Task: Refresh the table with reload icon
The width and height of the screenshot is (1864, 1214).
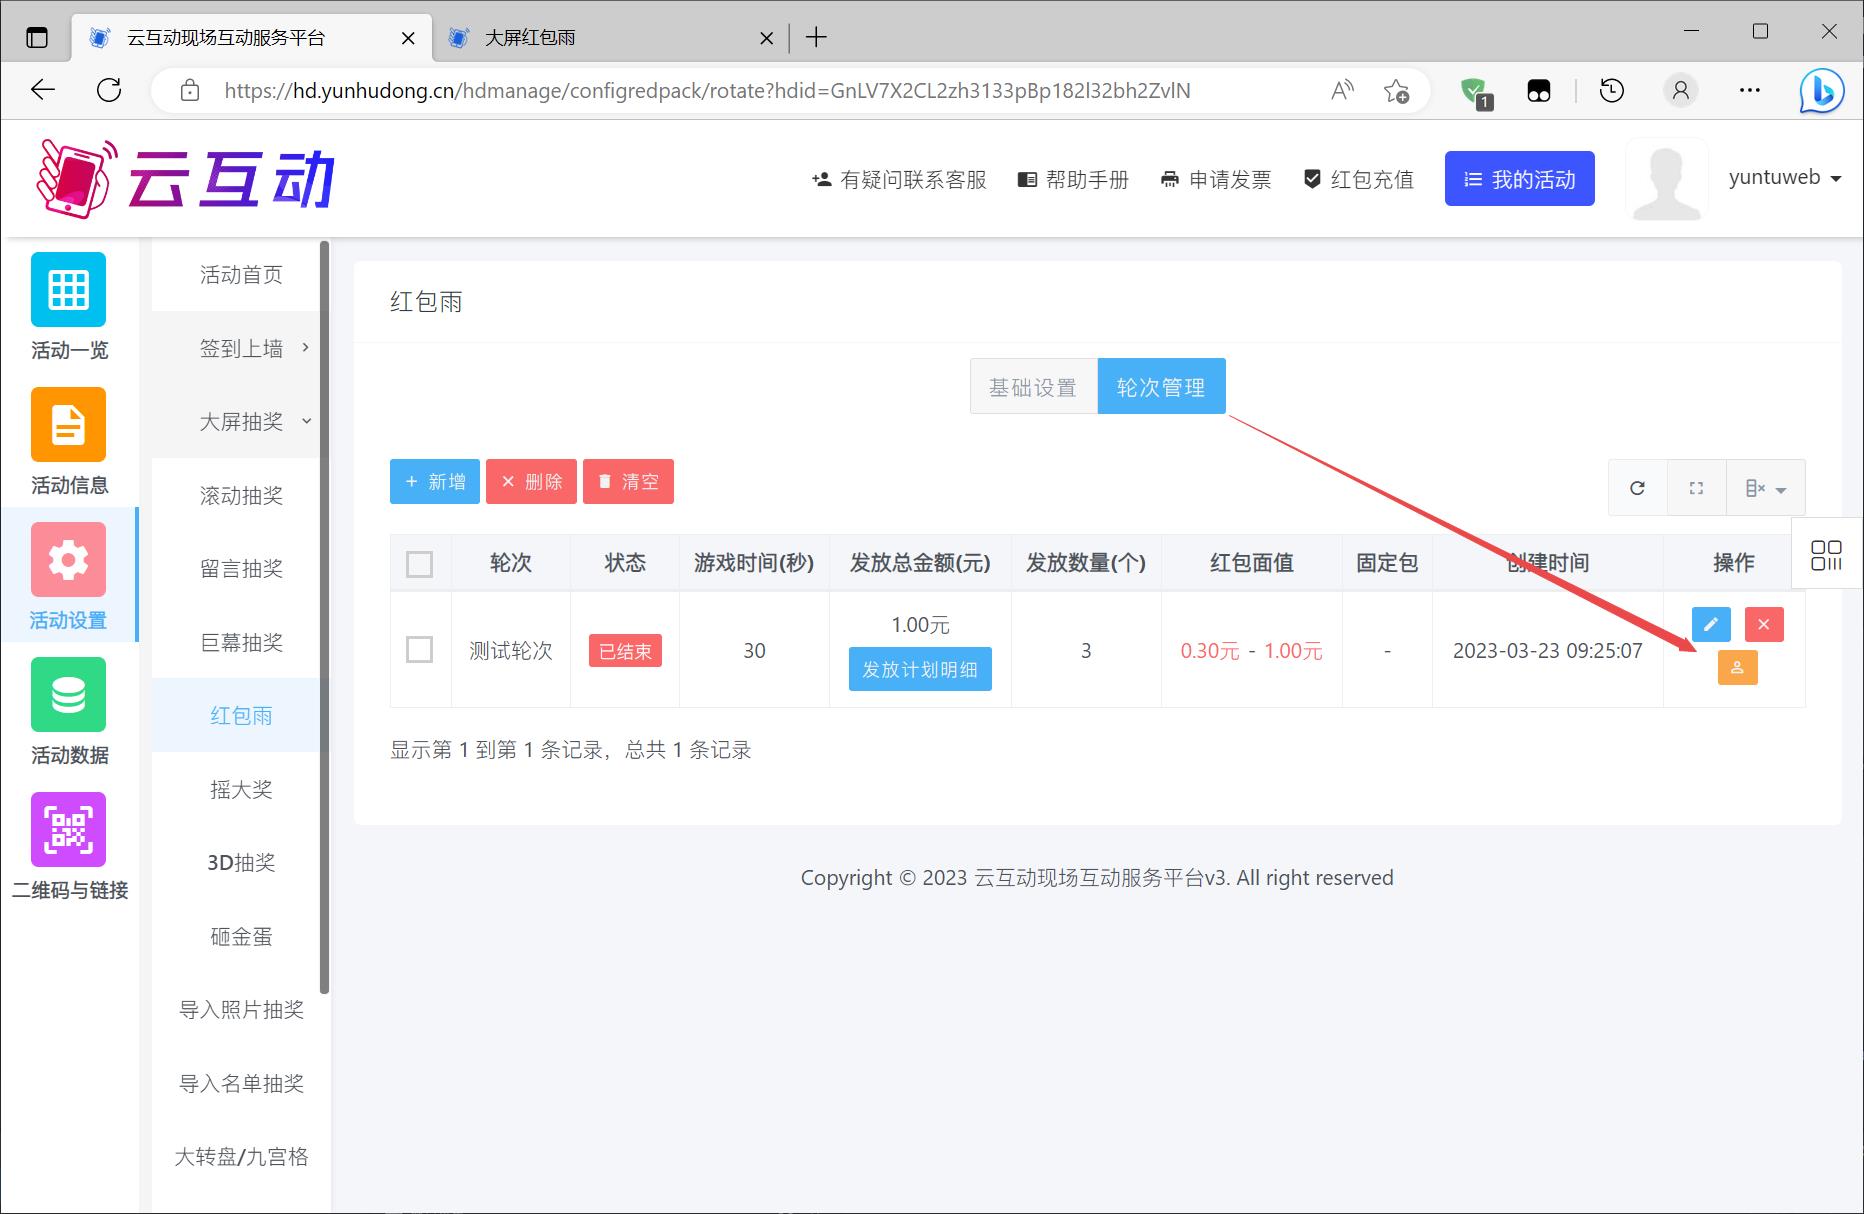Action: click(x=1637, y=488)
